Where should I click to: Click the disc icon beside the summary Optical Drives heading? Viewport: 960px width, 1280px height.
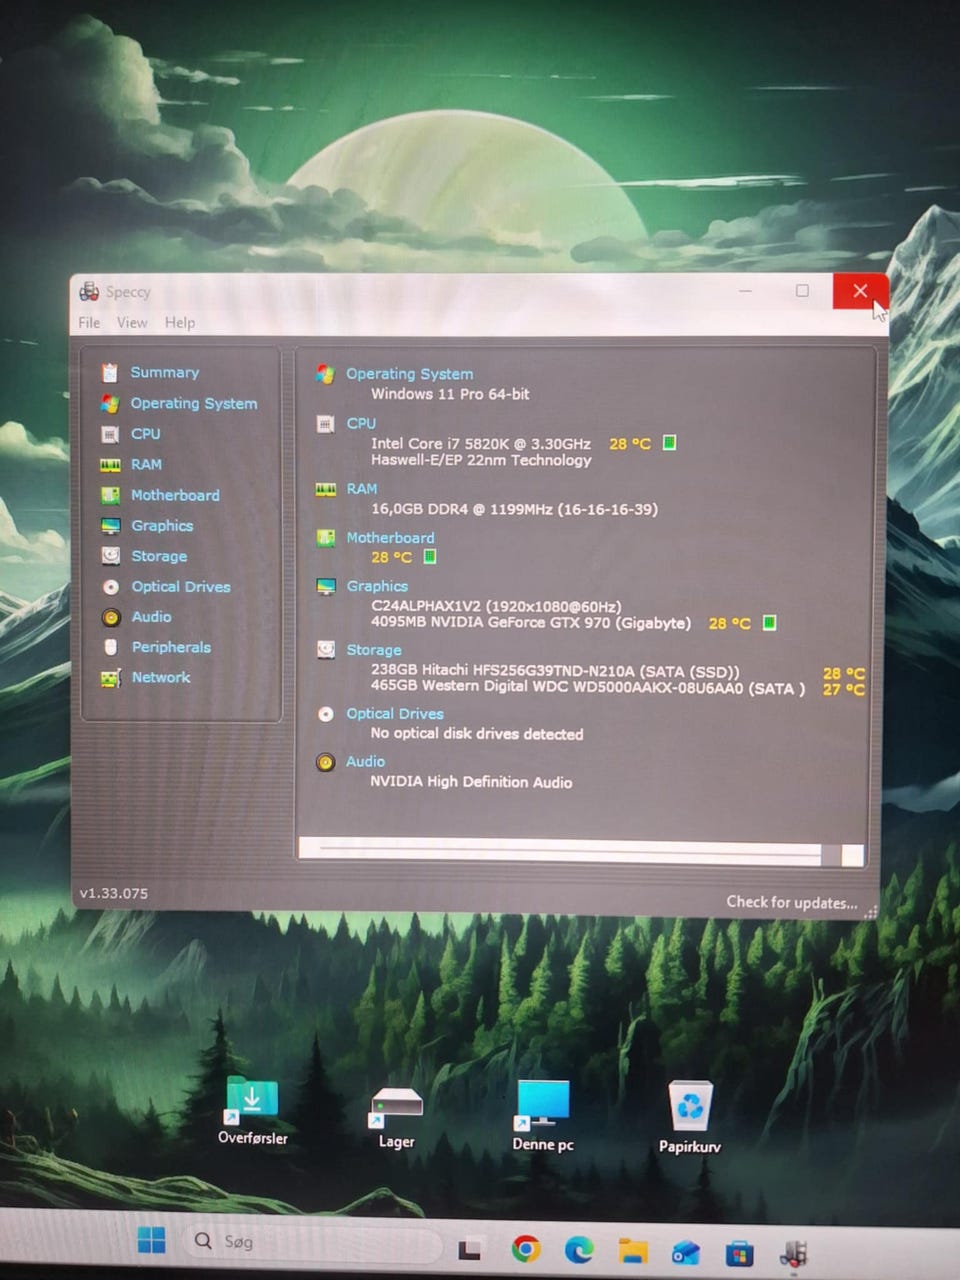(325, 714)
